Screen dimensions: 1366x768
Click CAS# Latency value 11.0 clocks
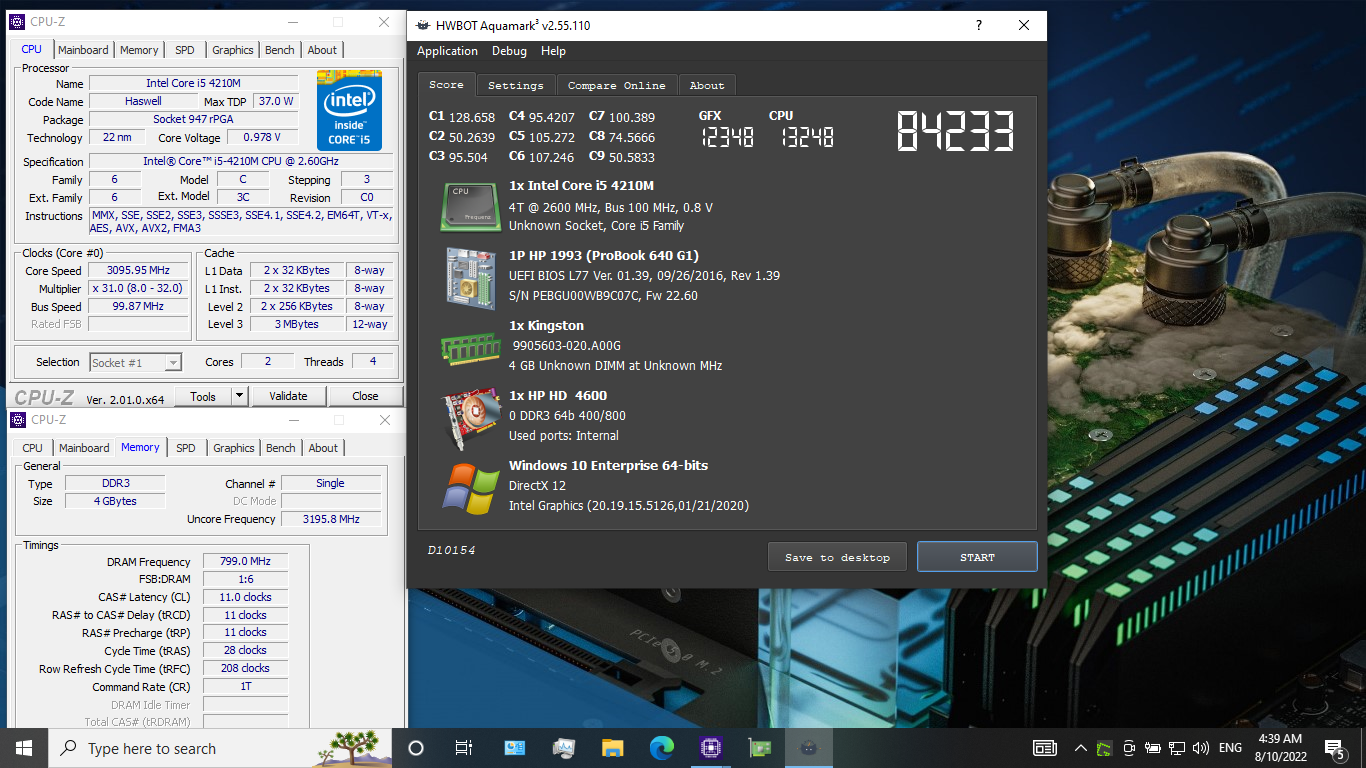coord(245,597)
